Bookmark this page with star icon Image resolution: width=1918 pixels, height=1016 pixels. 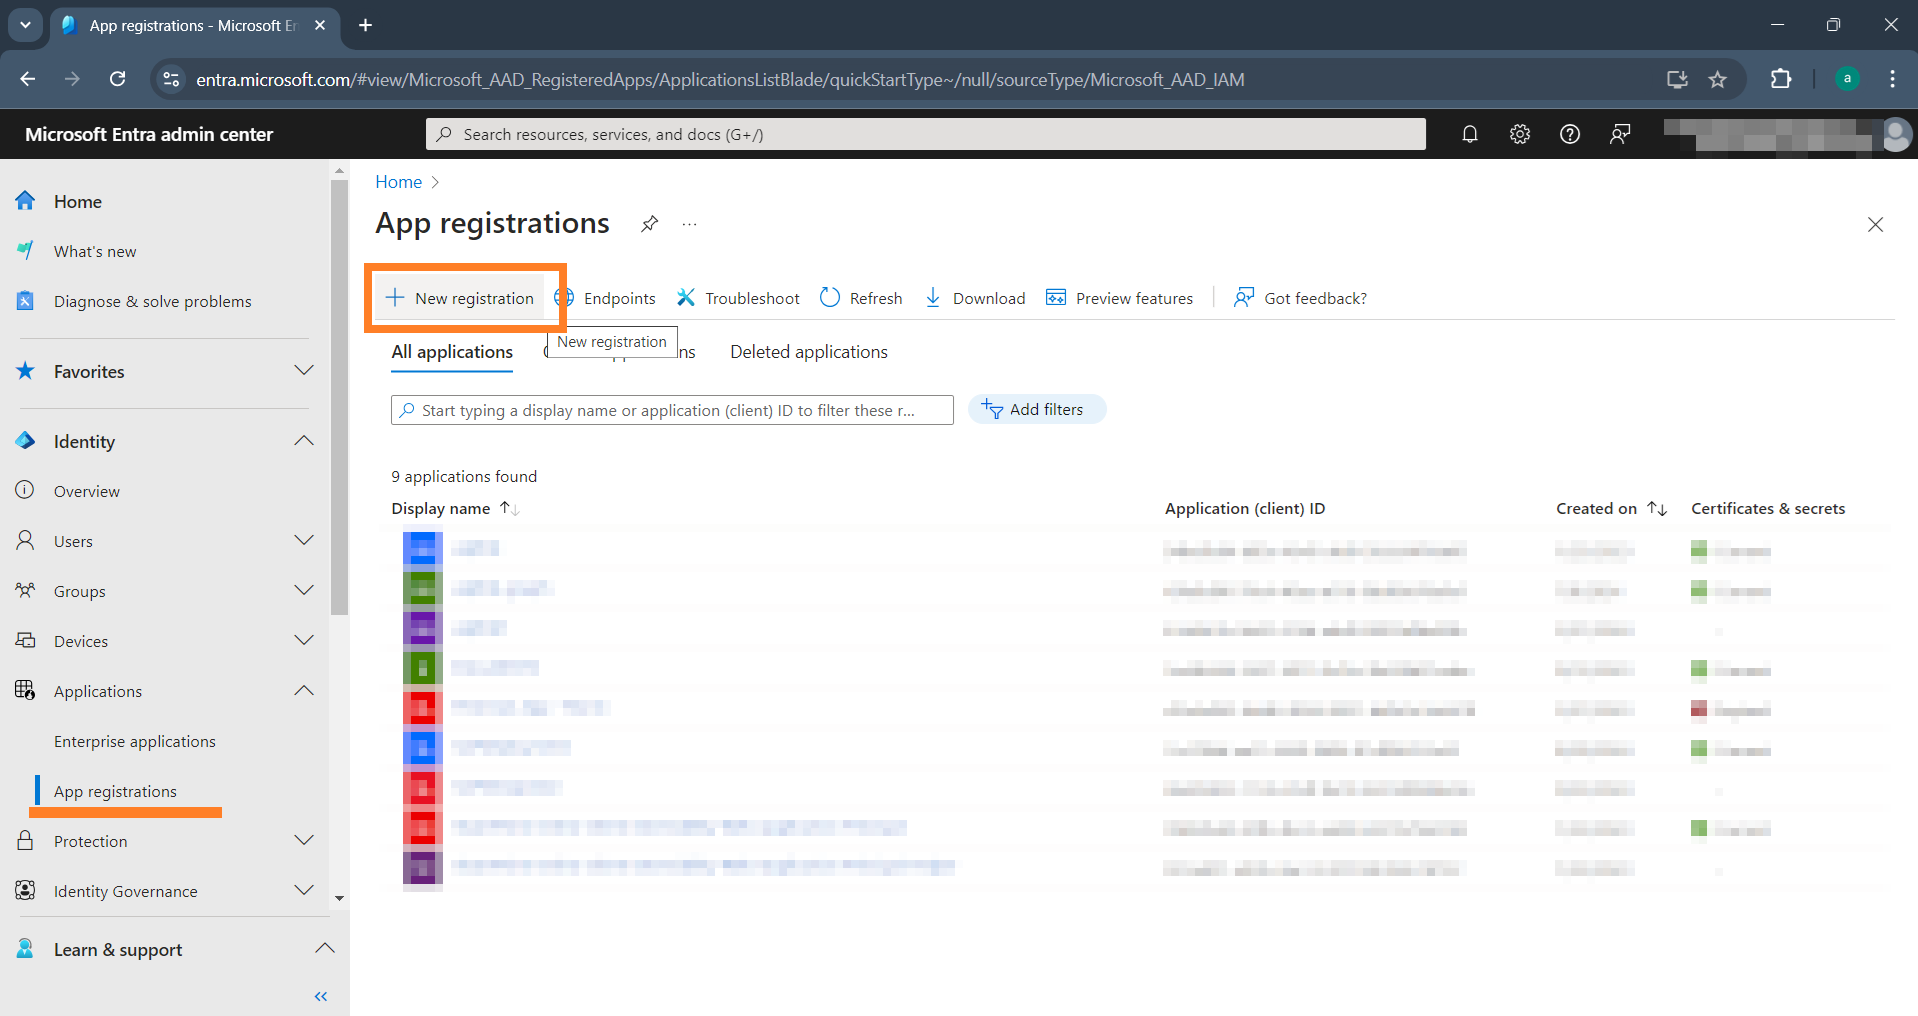1717,79
